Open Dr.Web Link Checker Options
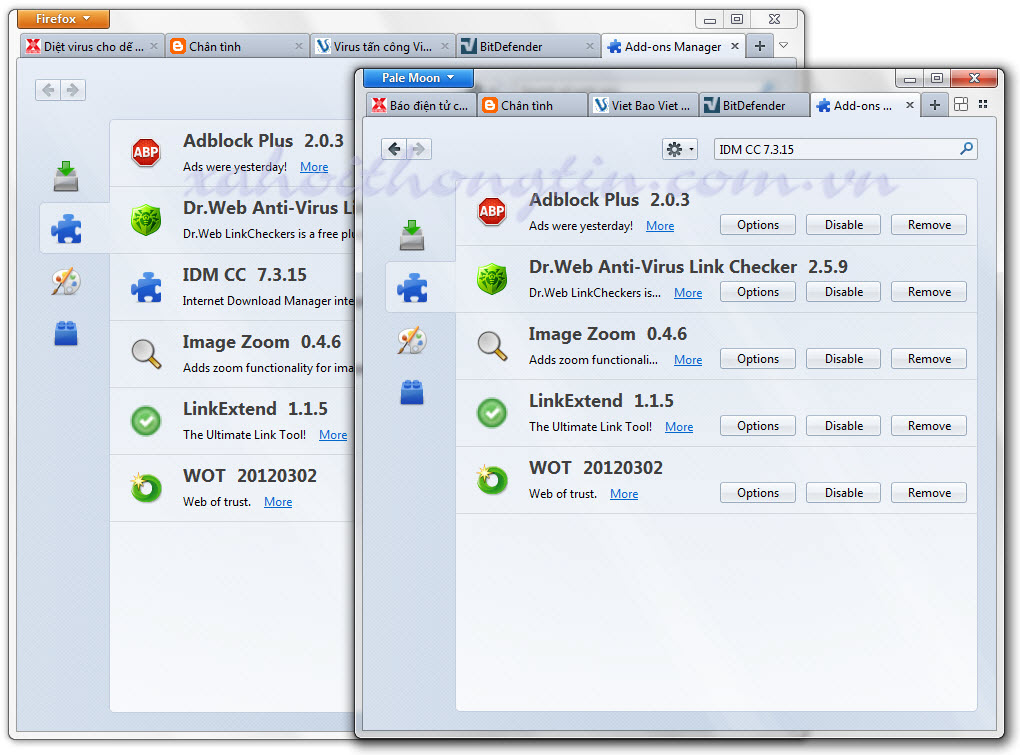Viewport: 1020px width, 755px height. (757, 292)
